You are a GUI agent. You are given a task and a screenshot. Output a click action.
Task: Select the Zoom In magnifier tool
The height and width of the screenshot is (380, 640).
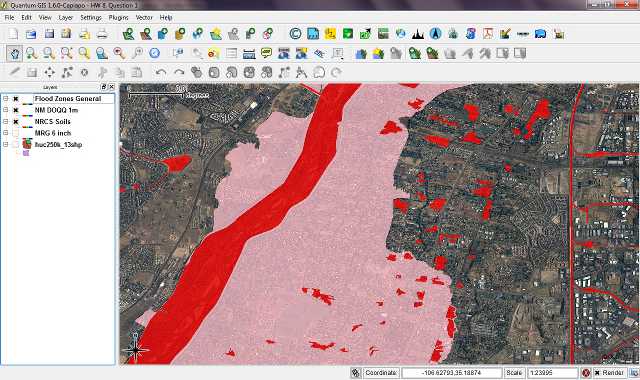click(x=31, y=53)
